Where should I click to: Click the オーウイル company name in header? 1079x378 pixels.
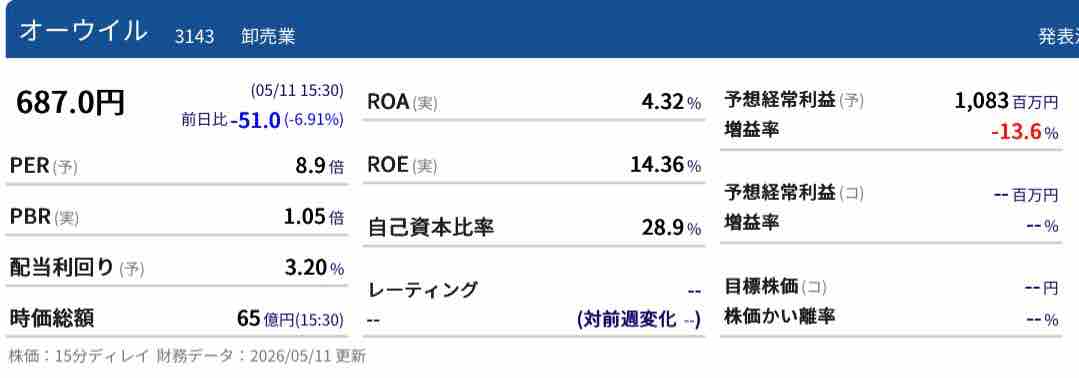[83, 32]
